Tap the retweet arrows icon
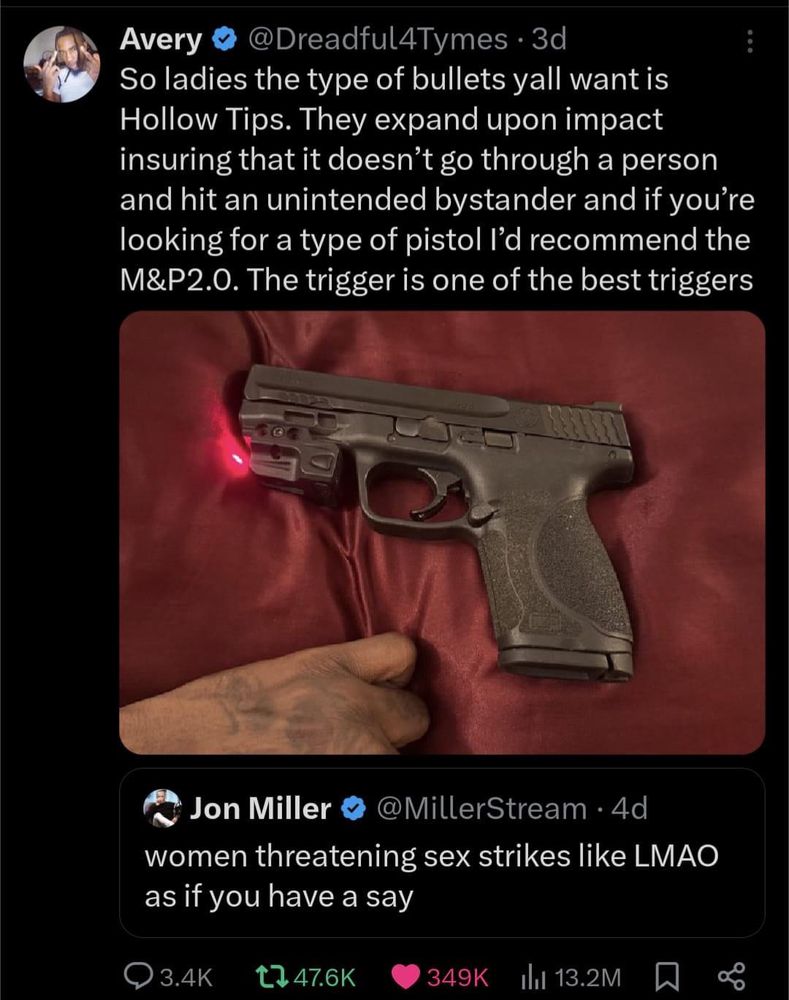The width and height of the screenshot is (789, 1000). [267, 976]
